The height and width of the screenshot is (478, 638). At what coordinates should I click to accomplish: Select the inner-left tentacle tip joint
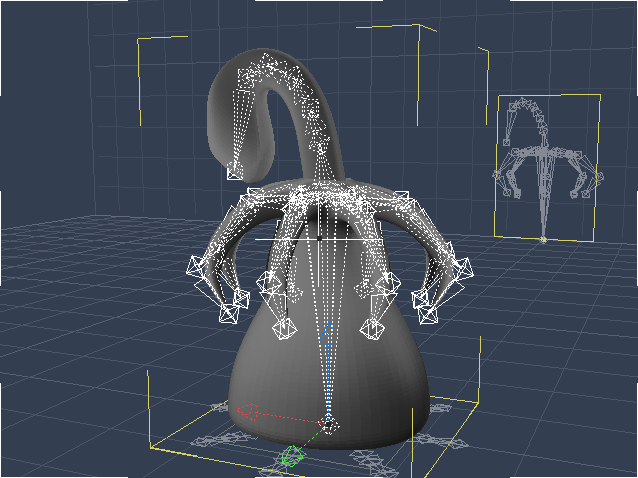pos(284,329)
